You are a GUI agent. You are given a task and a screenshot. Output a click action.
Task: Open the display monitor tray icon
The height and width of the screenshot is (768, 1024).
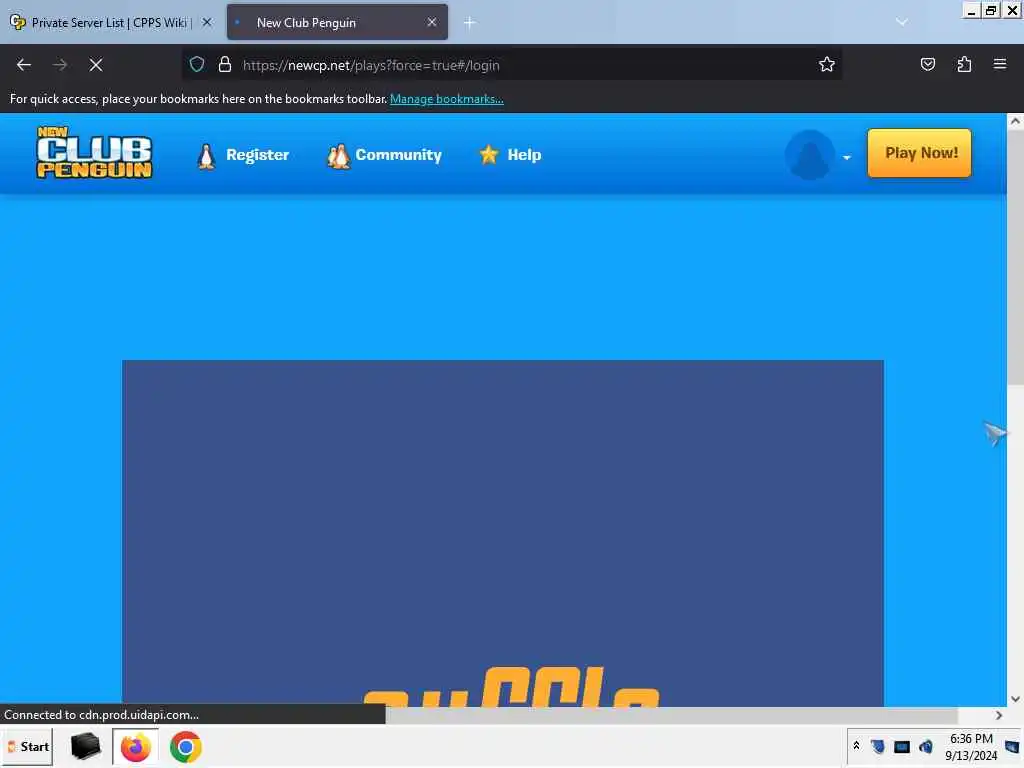902,746
